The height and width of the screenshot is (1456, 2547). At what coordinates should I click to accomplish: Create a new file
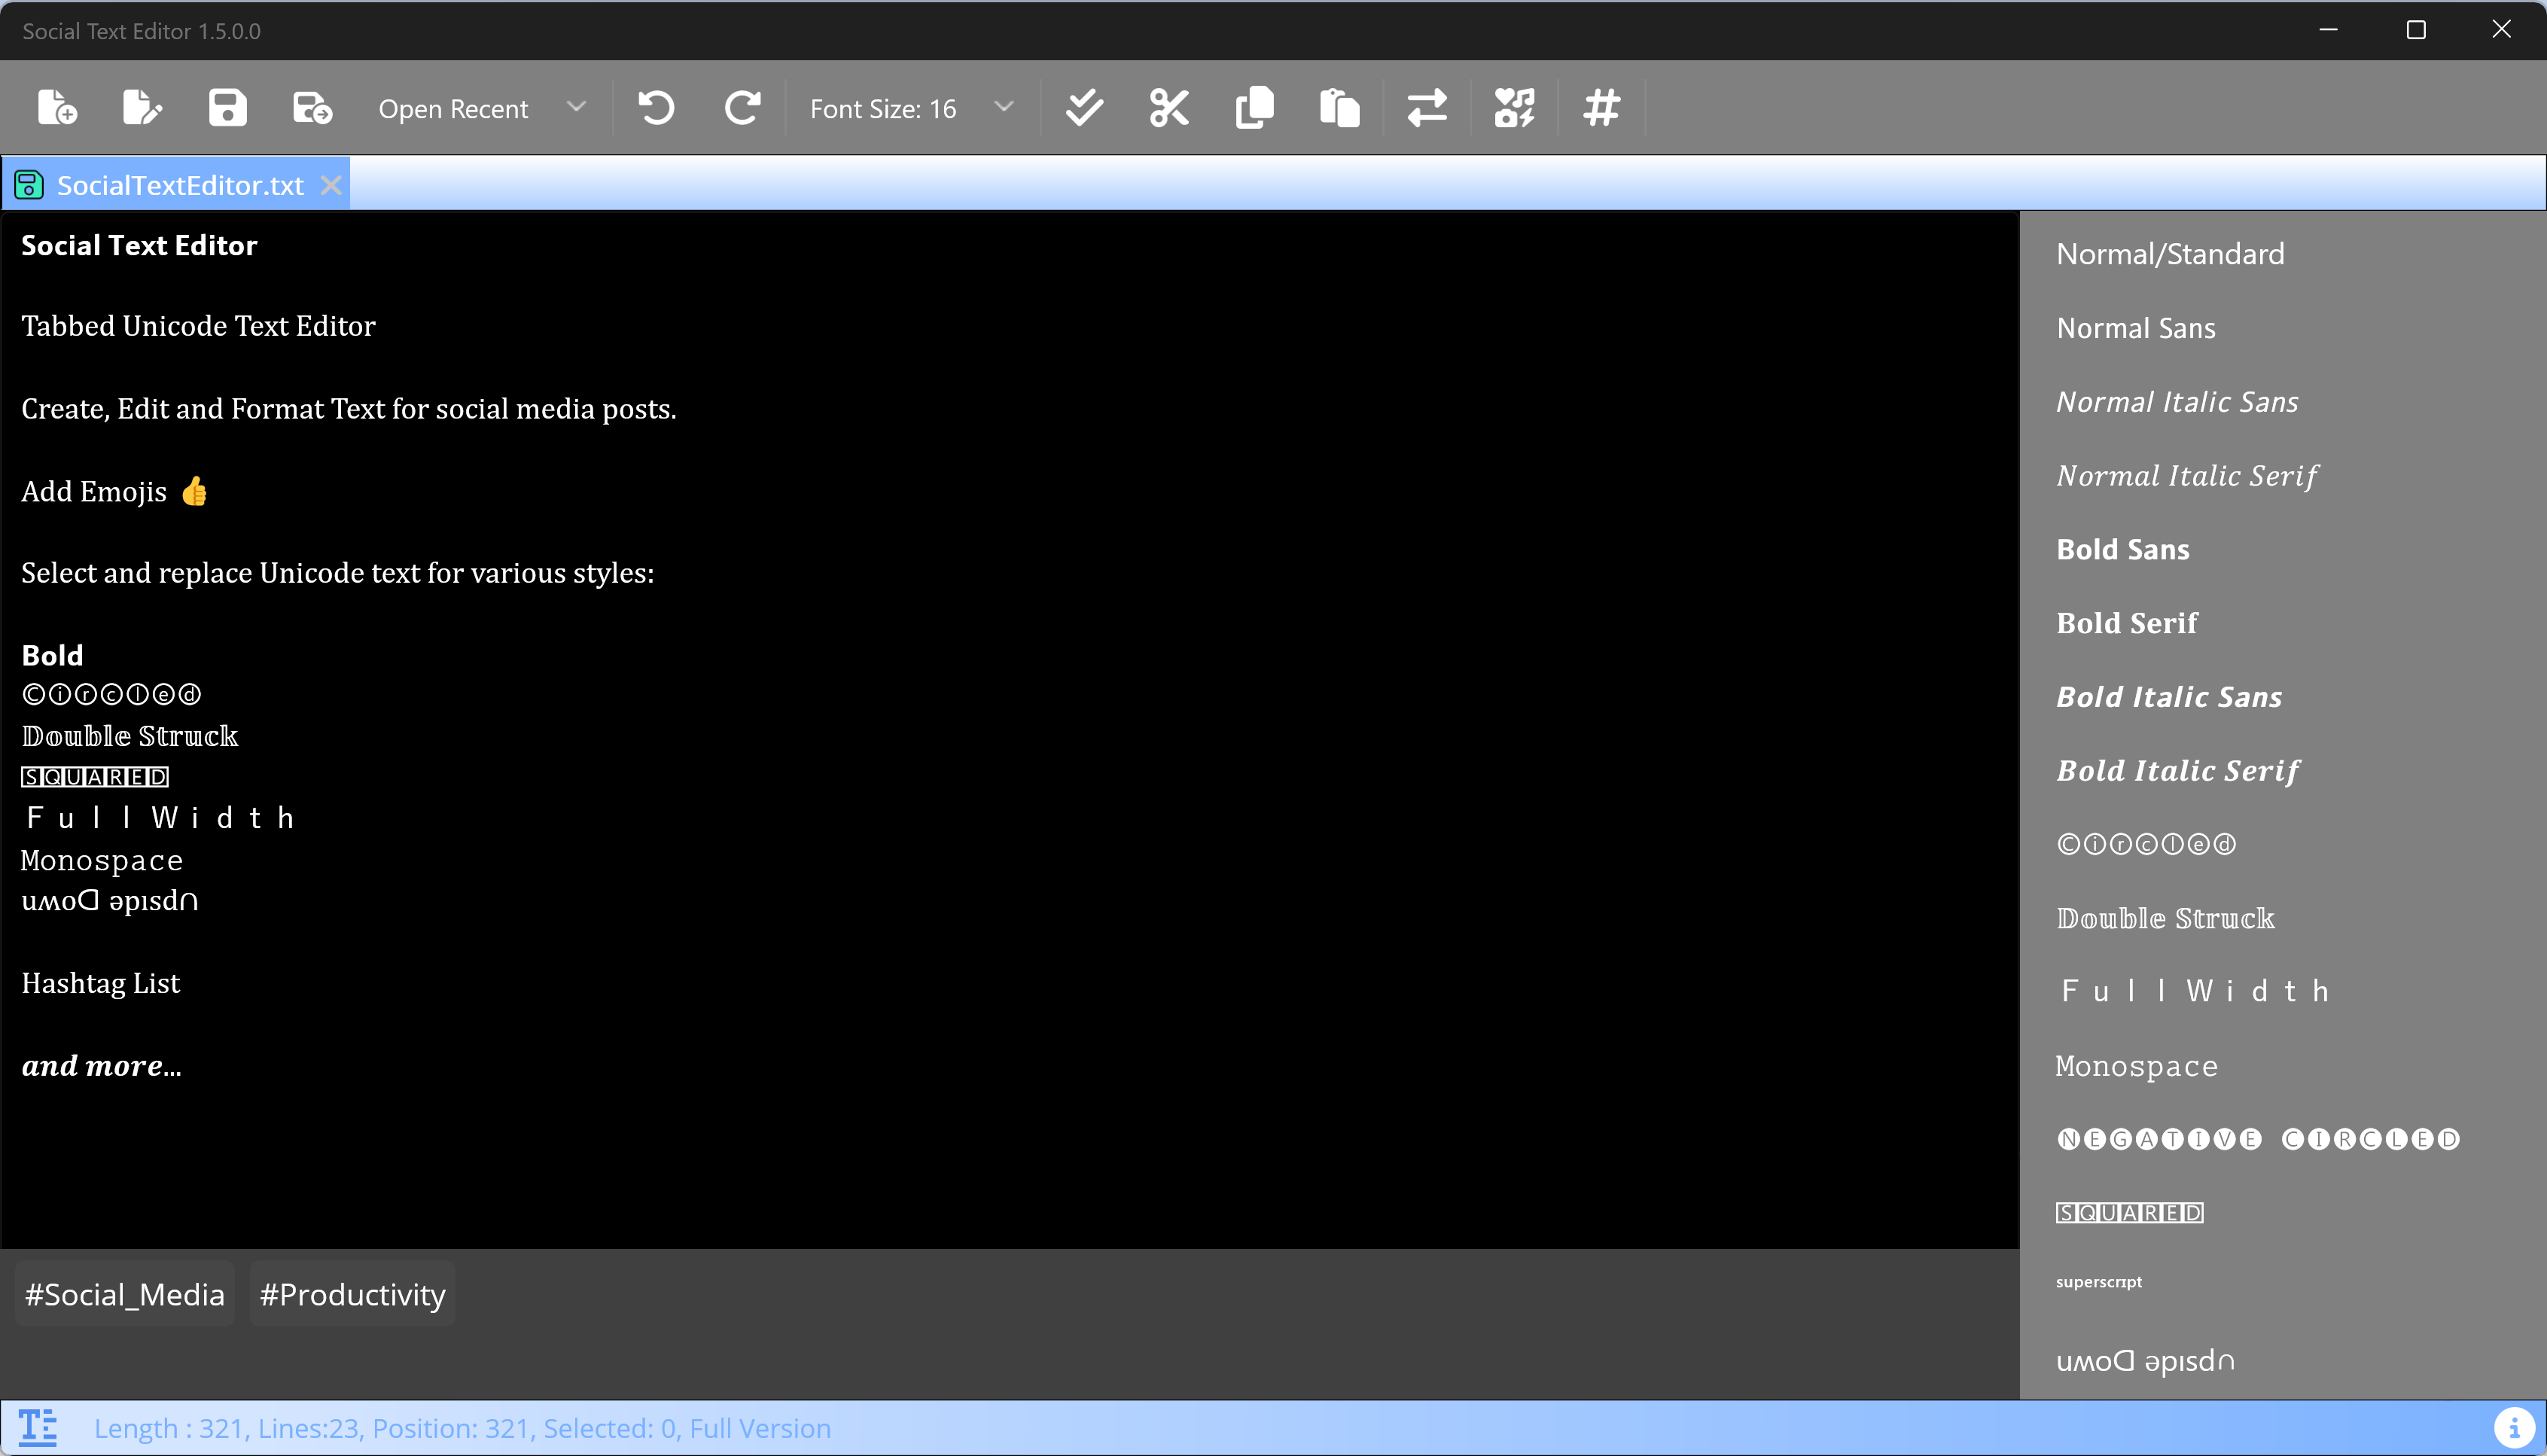pos(56,107)
